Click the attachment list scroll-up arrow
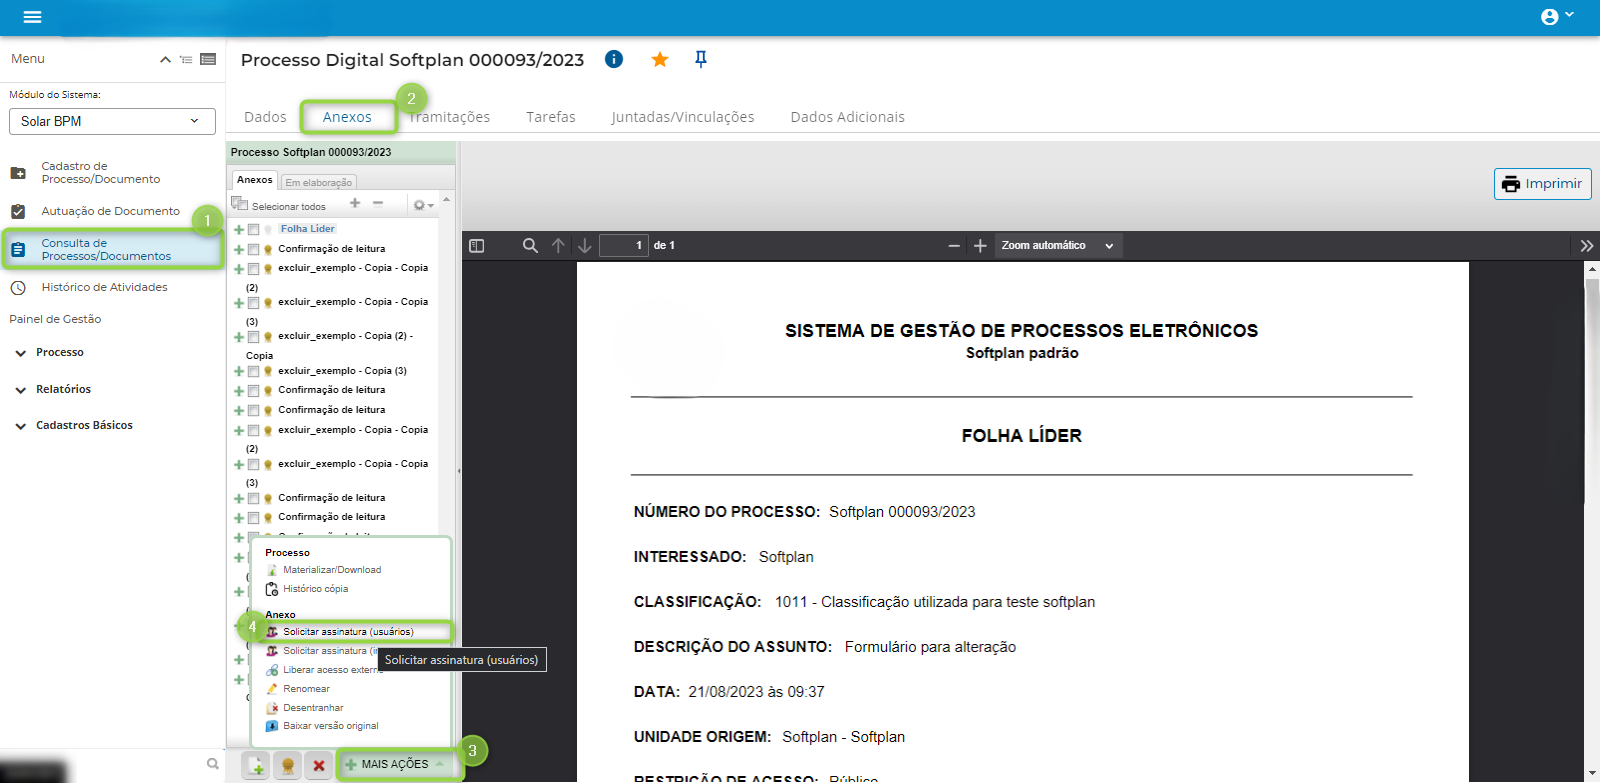The image size is (1600, 783). click(447, 200)
